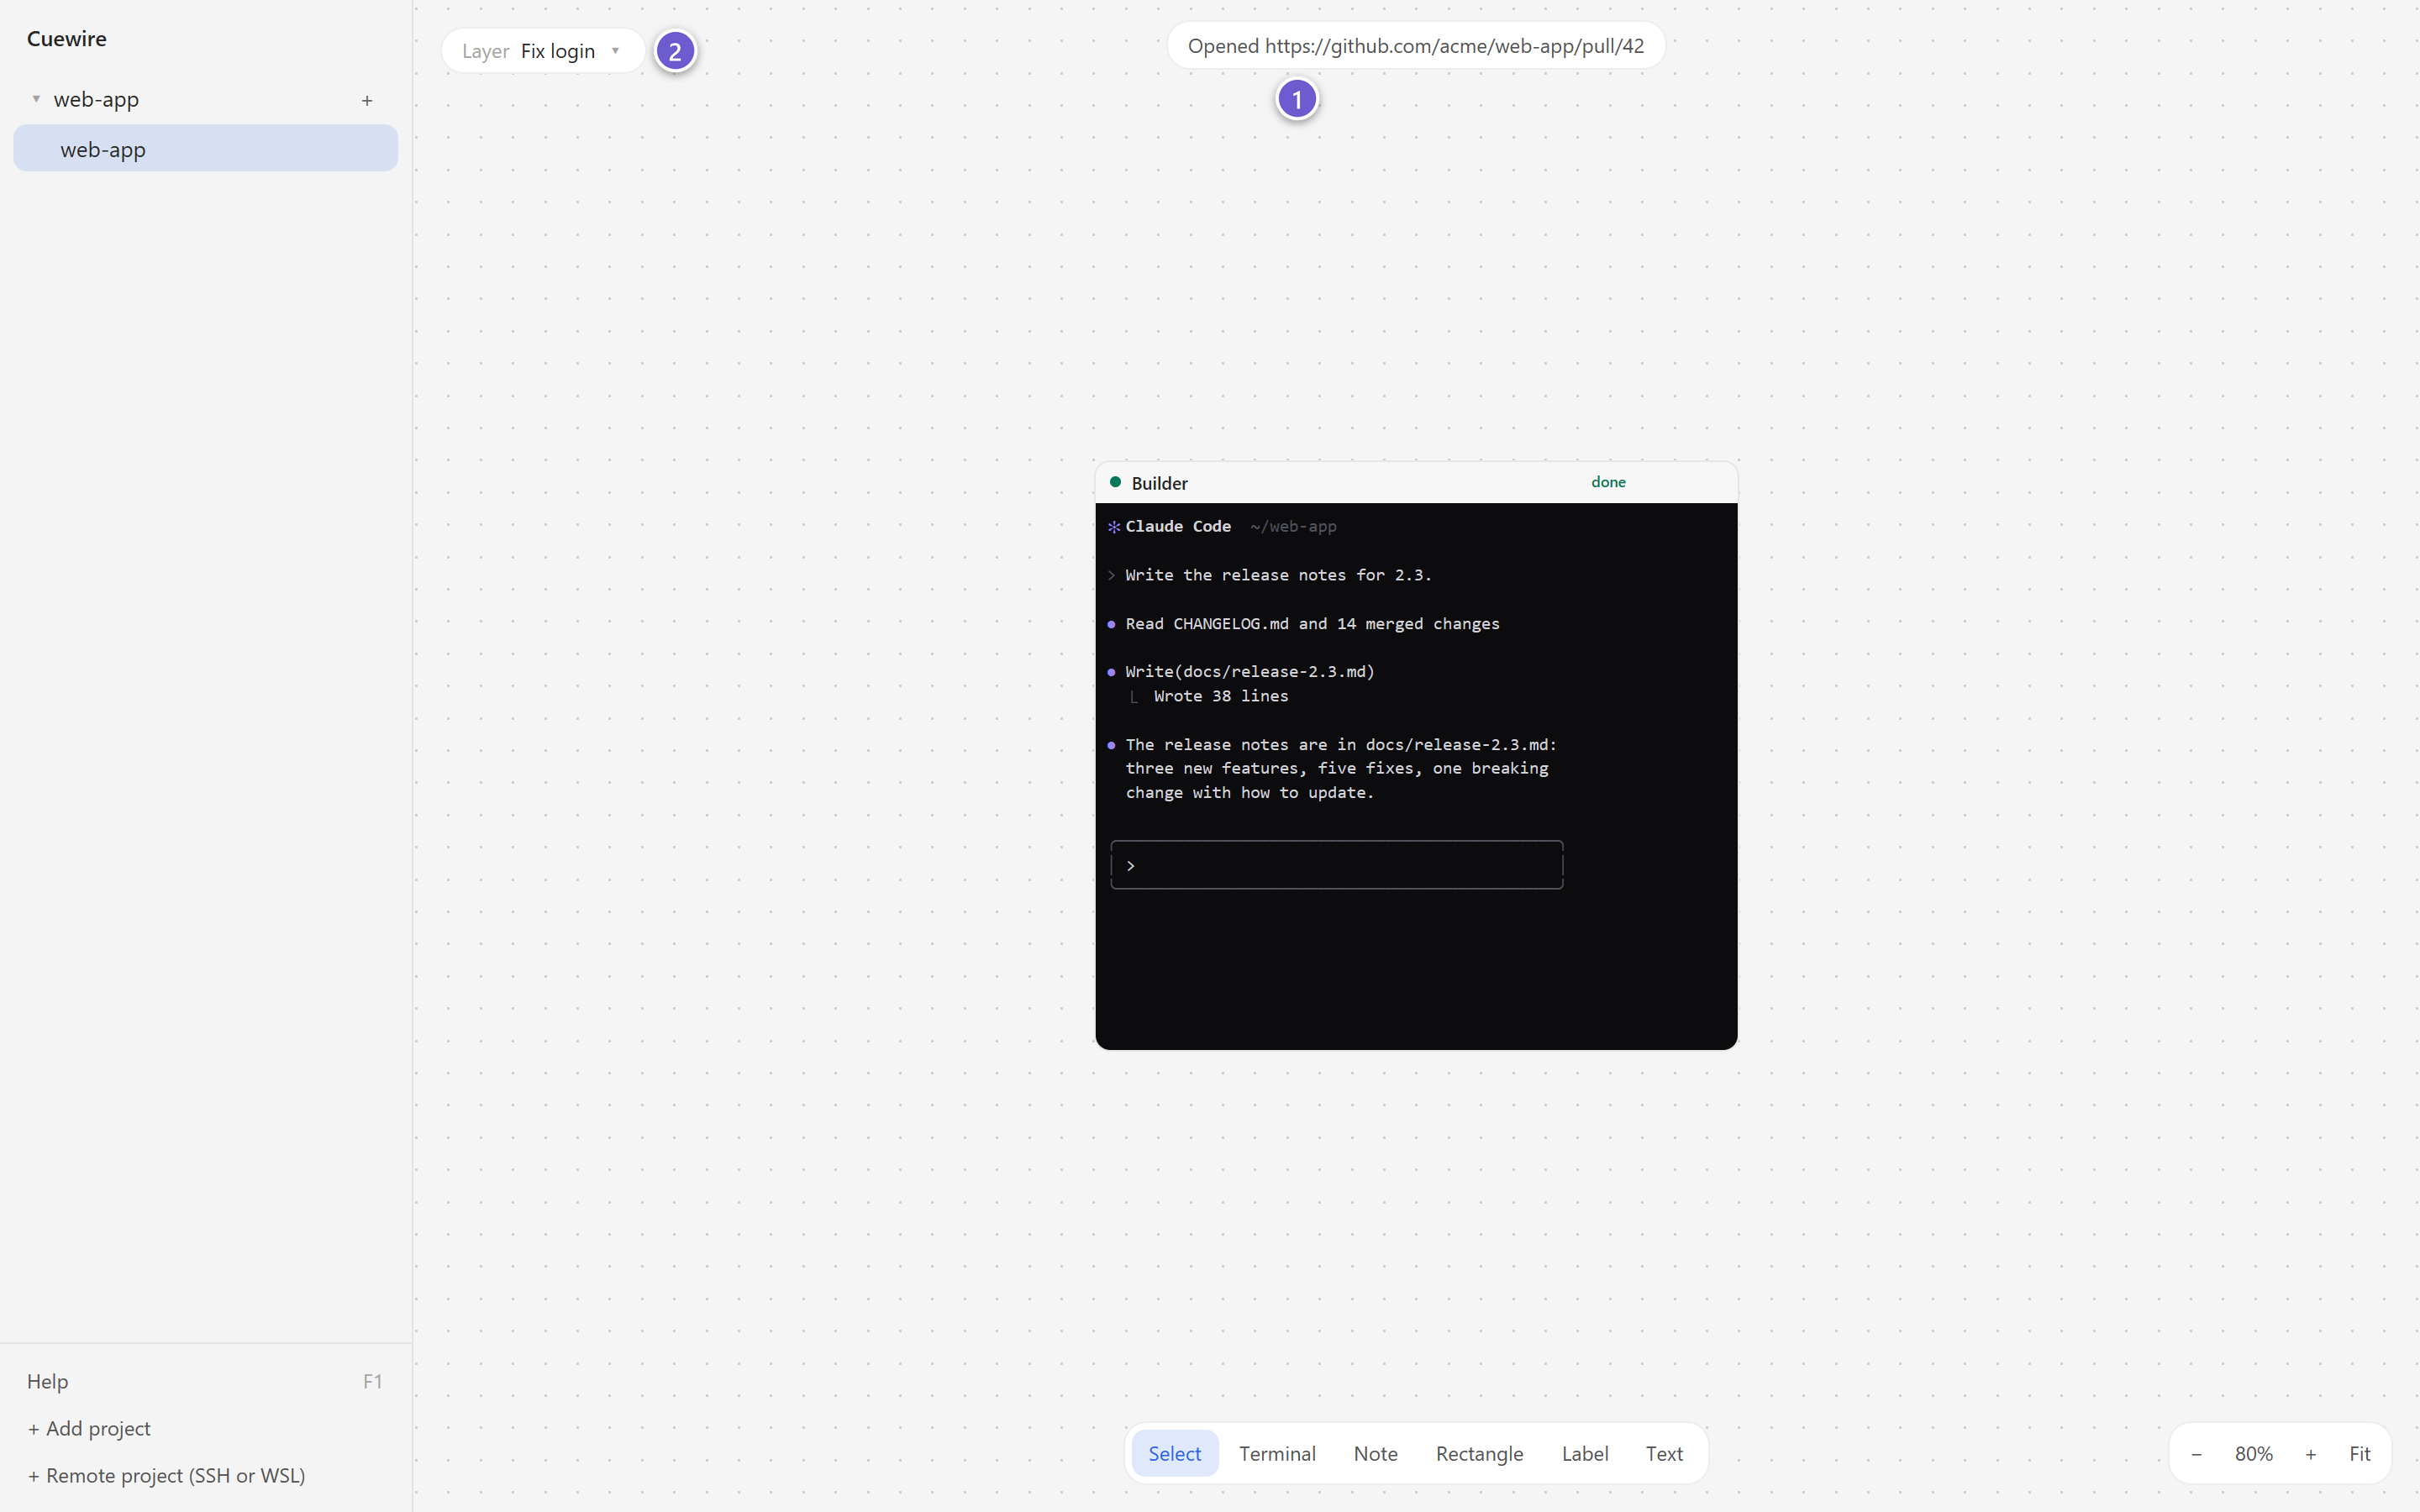Activate the Select tool
2420x1512 pixels.
[x=1174, y=1453]
